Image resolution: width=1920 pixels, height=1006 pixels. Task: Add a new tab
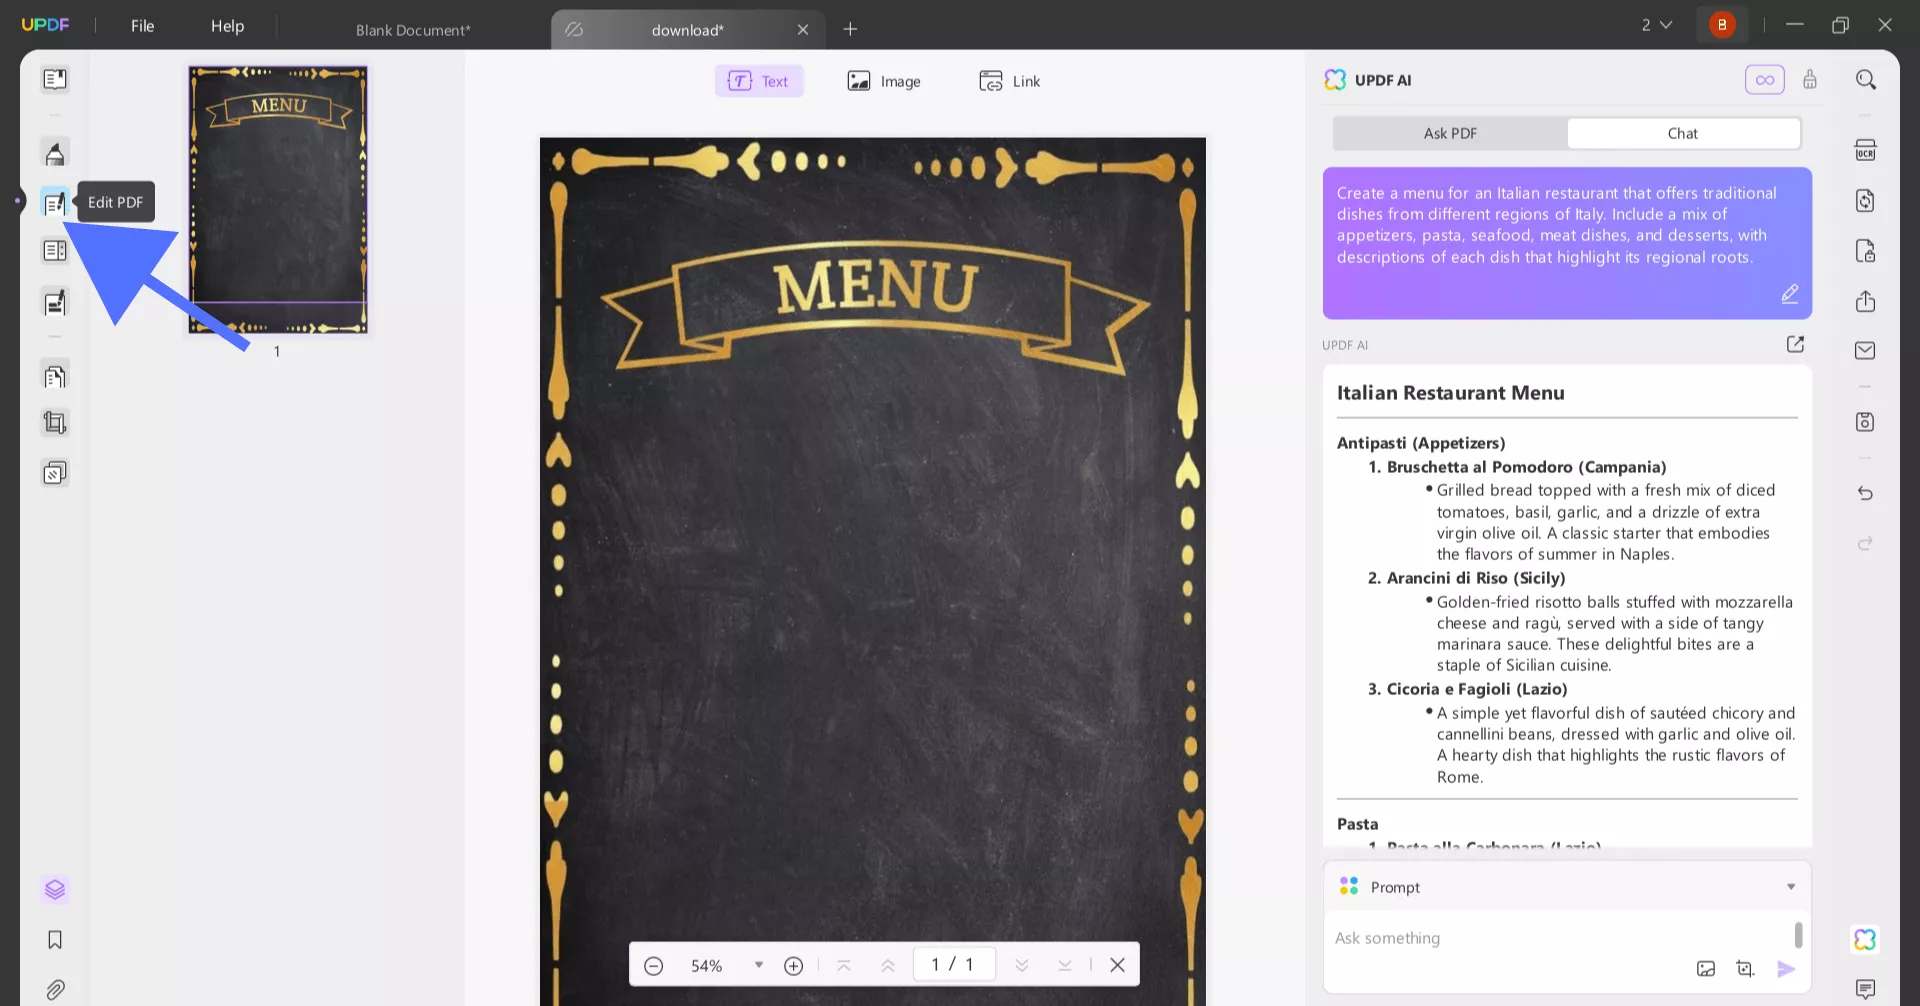[850, 29]
